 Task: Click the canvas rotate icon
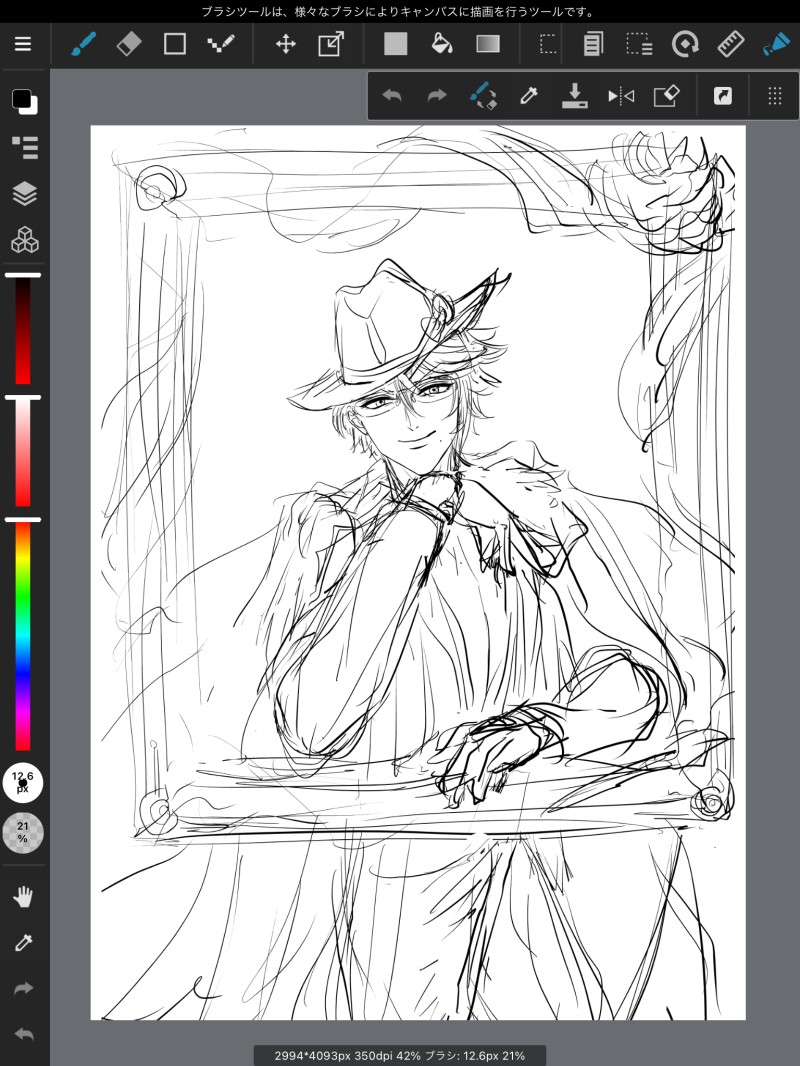[x=684, y=44]
